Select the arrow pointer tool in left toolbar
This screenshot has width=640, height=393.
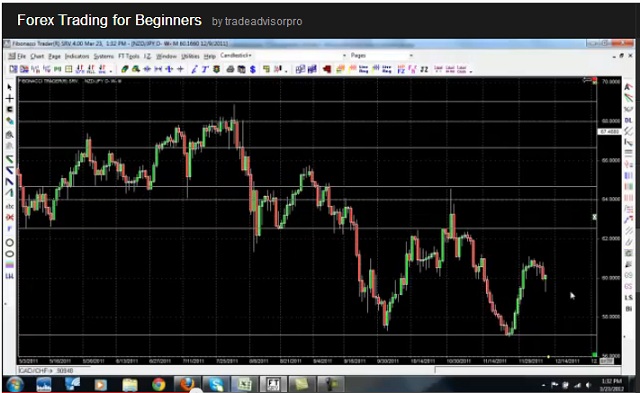tap(9, 87)
